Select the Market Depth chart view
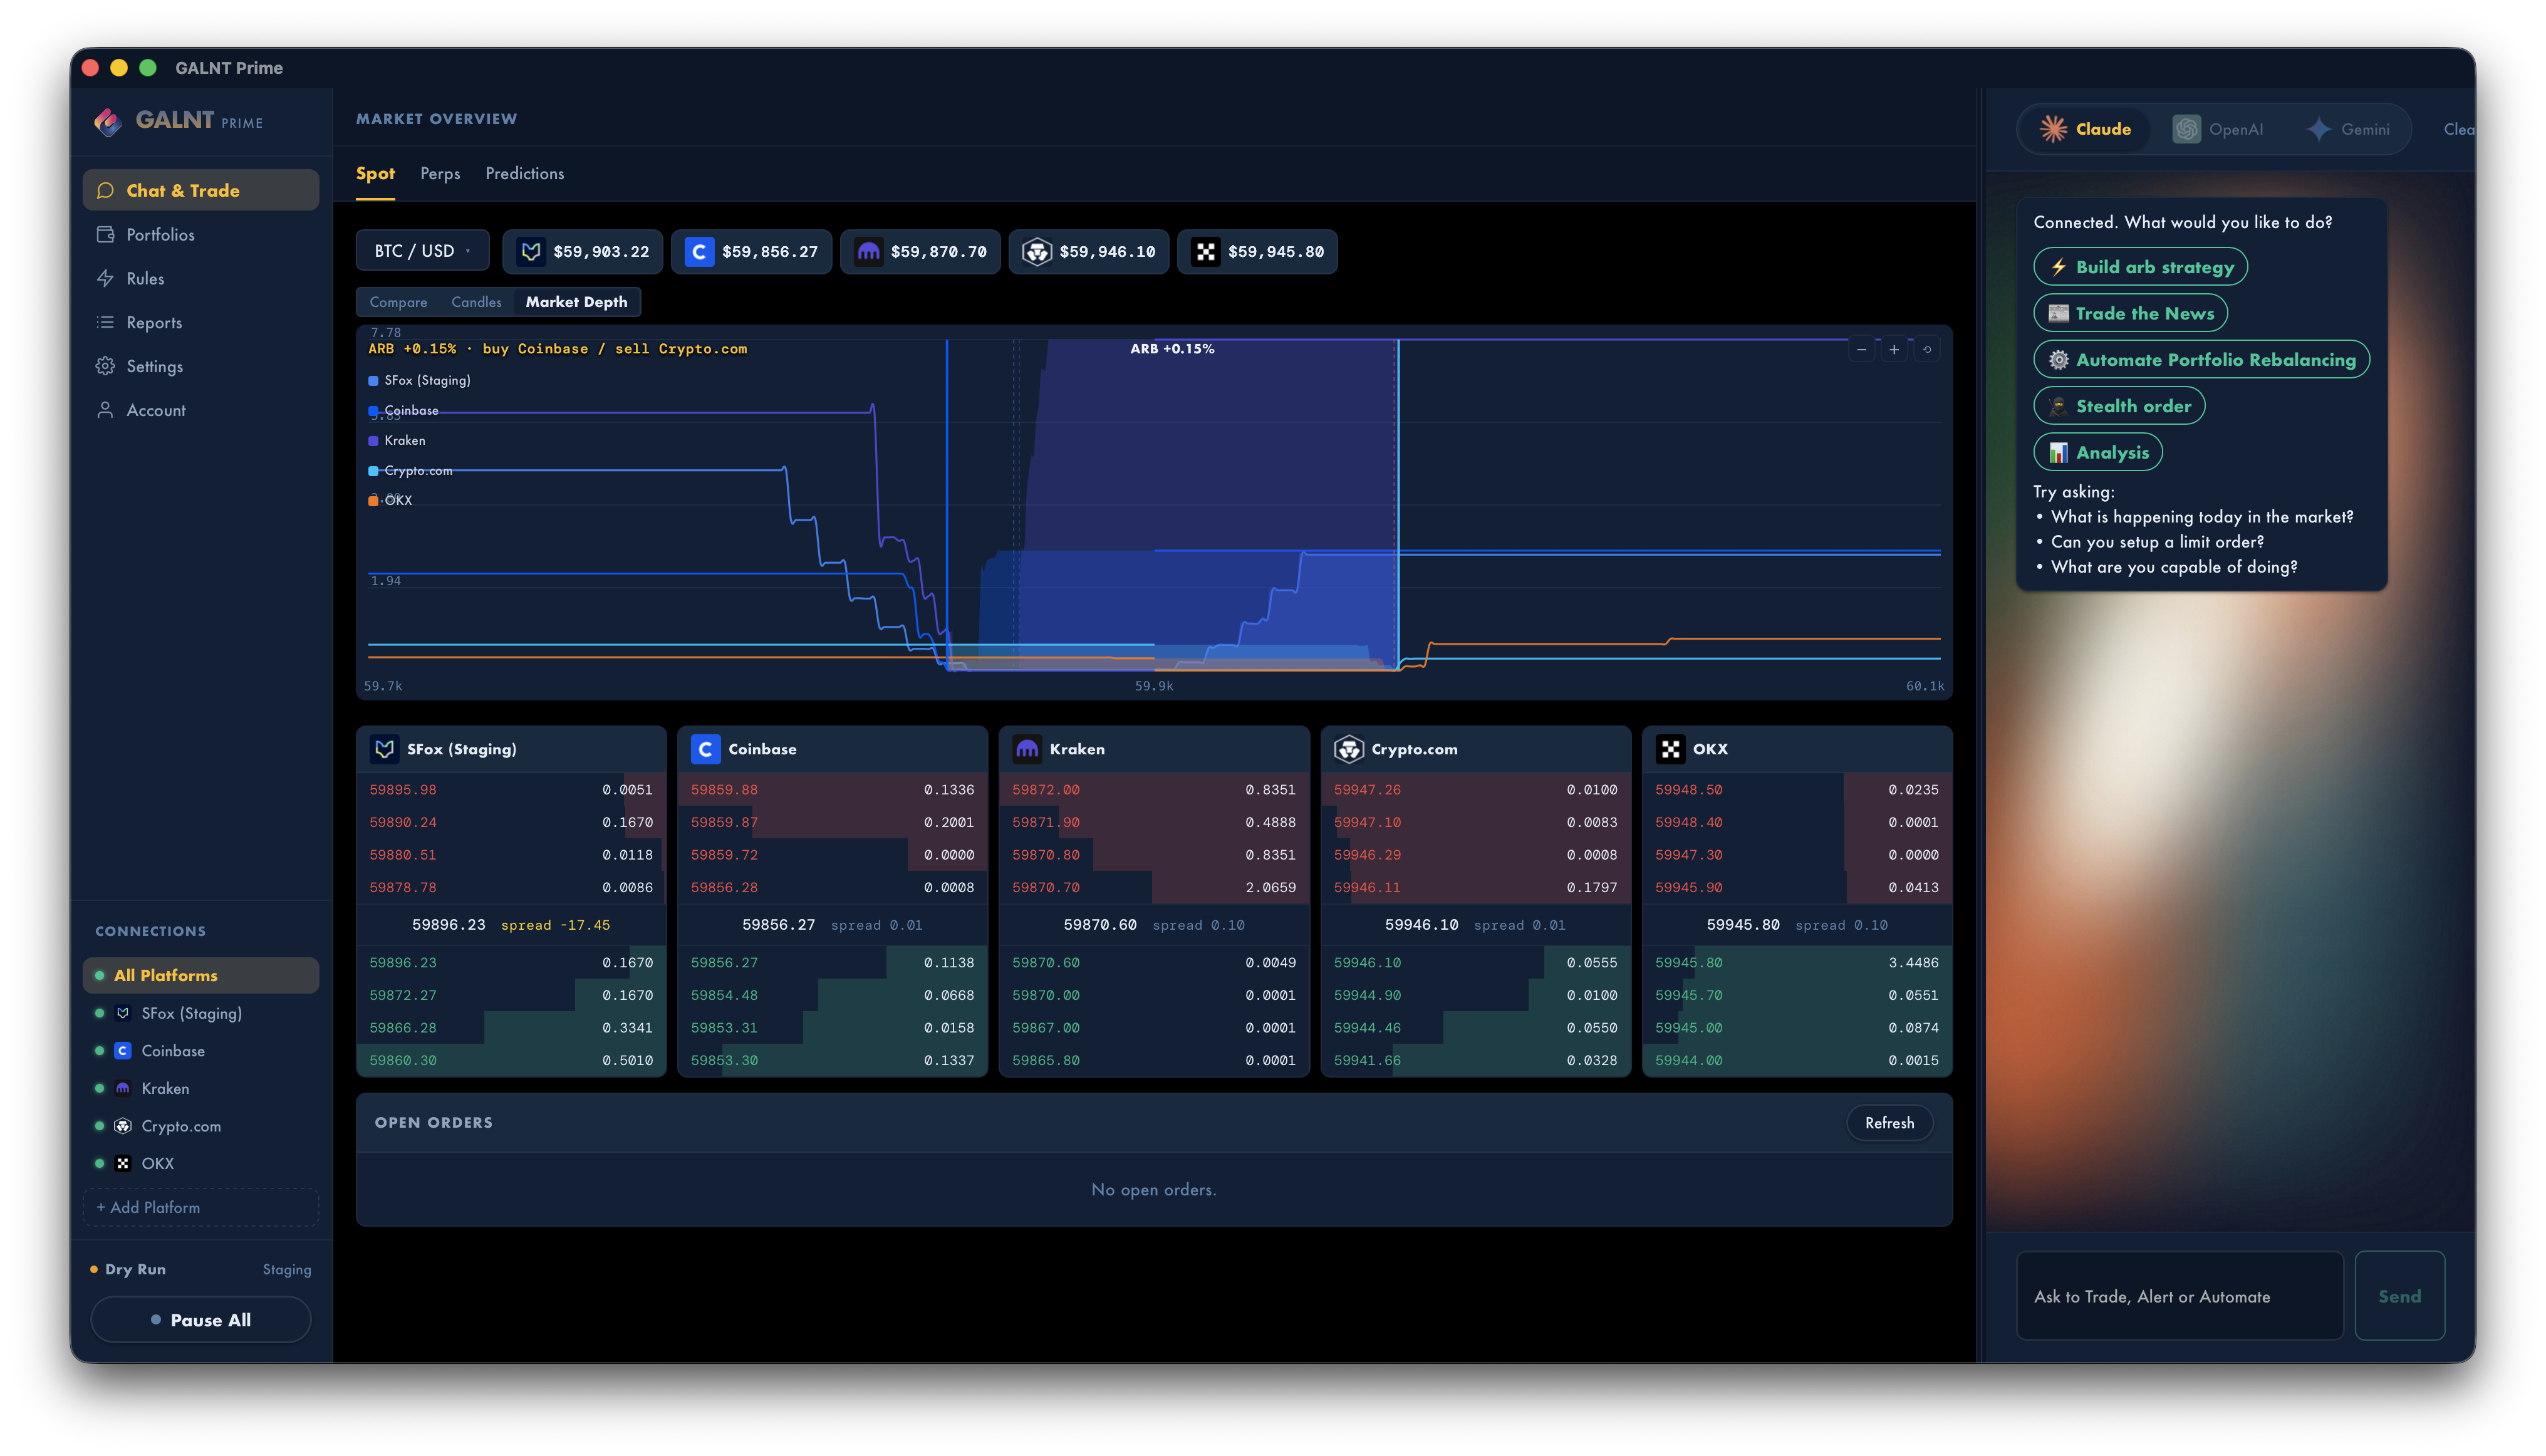 coord(577,302)
